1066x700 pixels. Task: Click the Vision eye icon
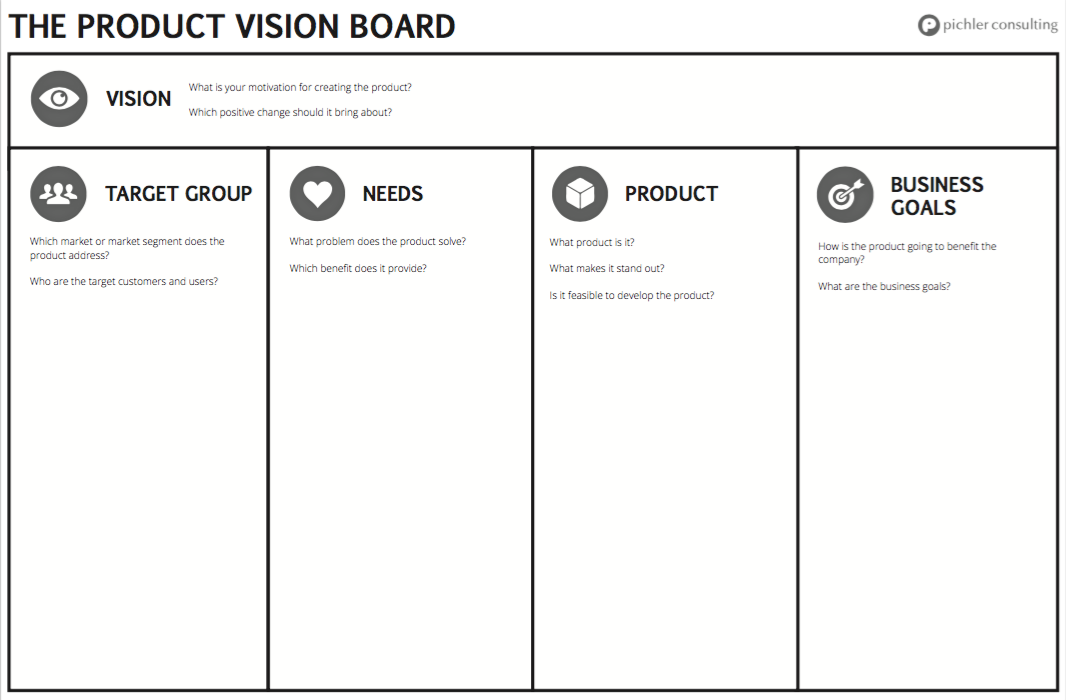click(x=59, y=99)
